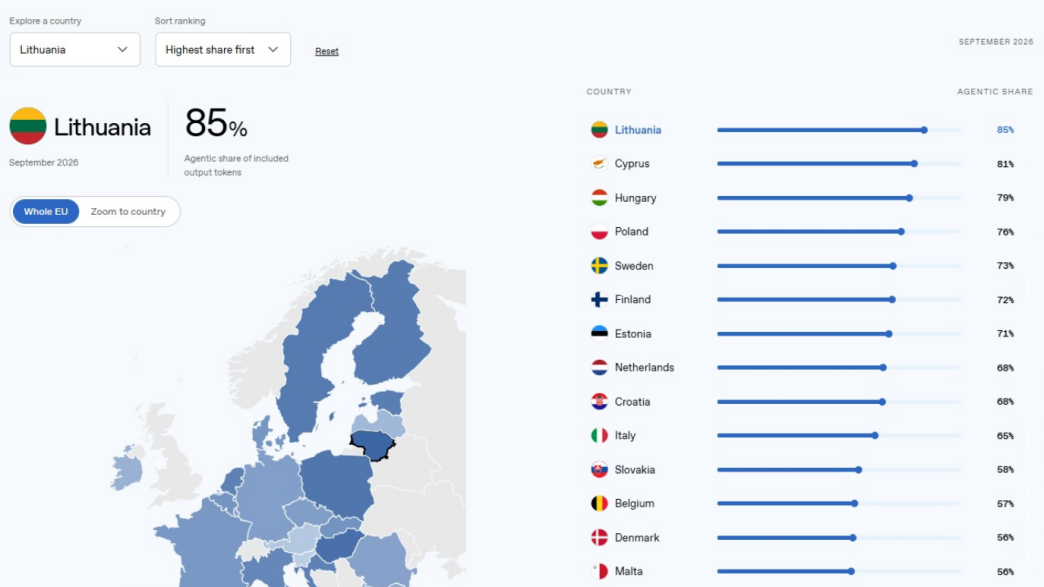Click Lithuania flag in ranking list
Screen dimensions: 1044x587
(x=599, y=130)
